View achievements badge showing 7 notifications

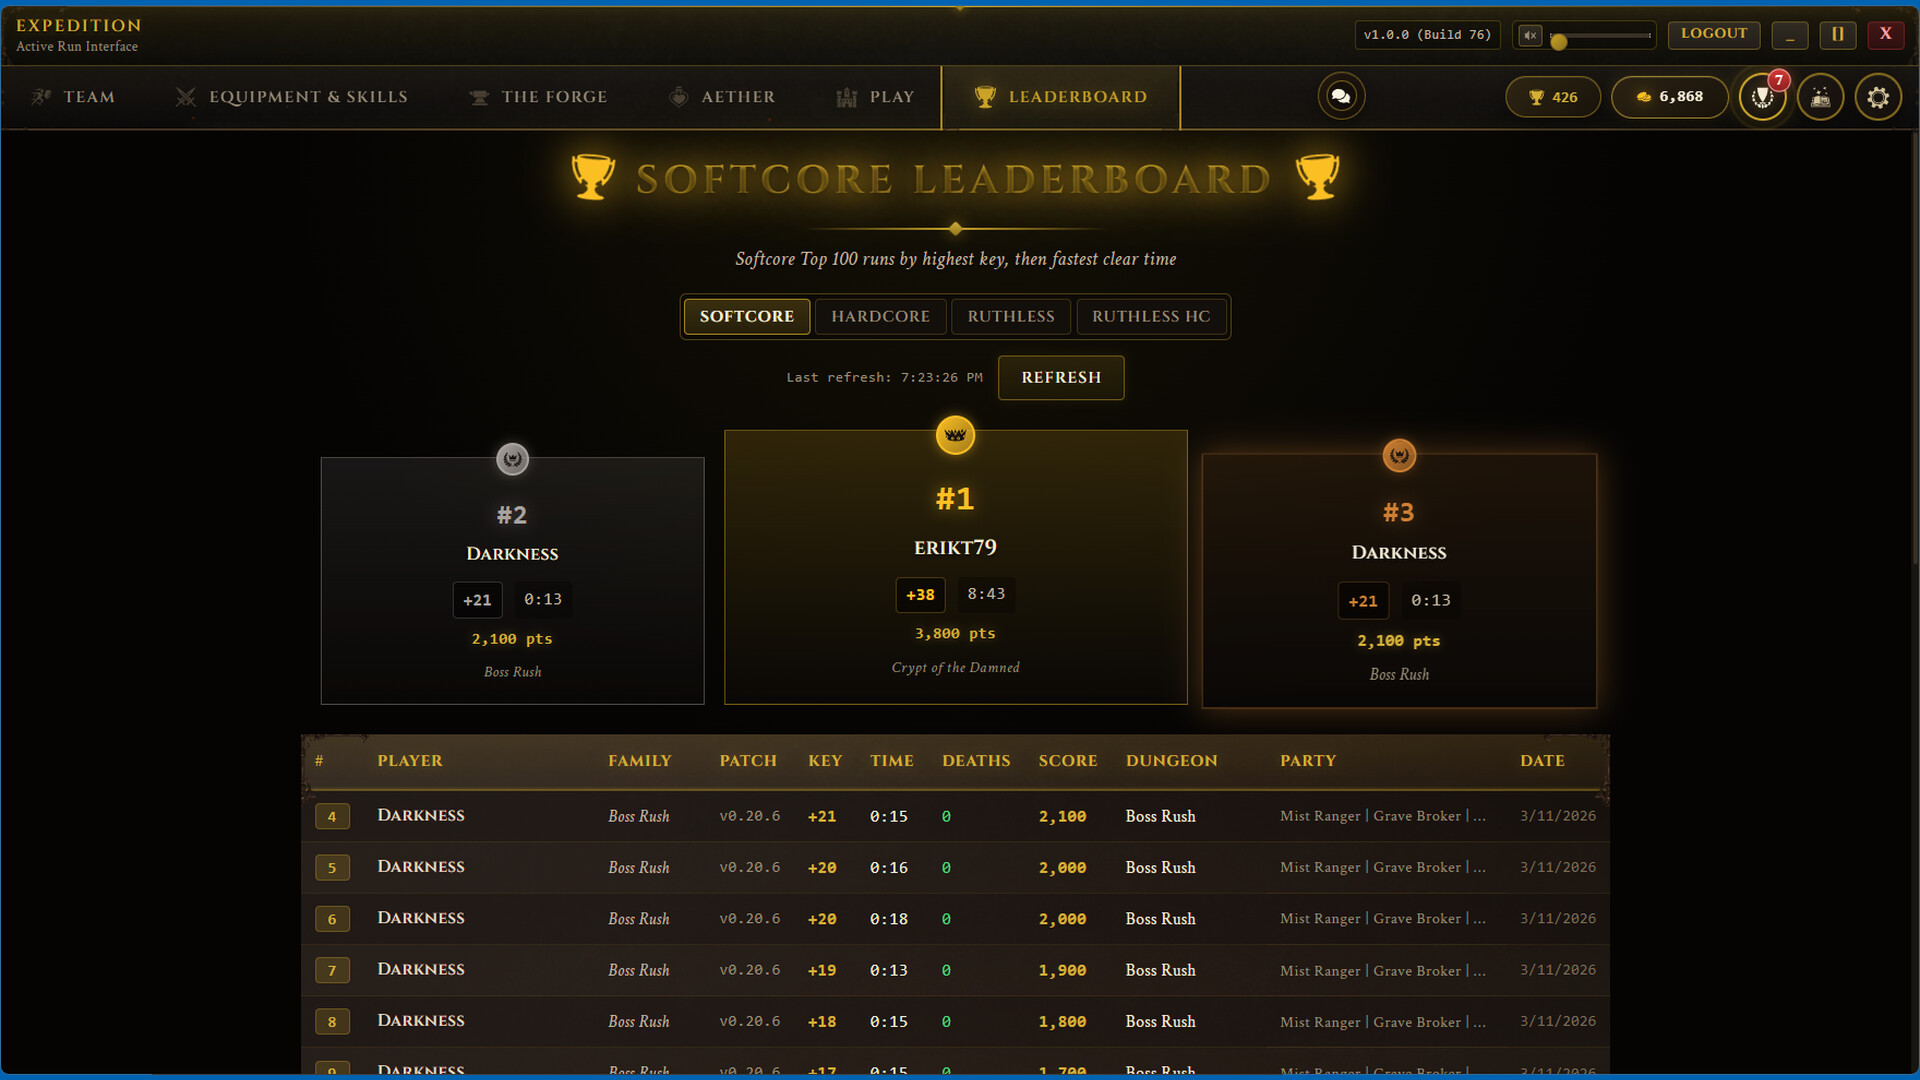coord(1762,97)
